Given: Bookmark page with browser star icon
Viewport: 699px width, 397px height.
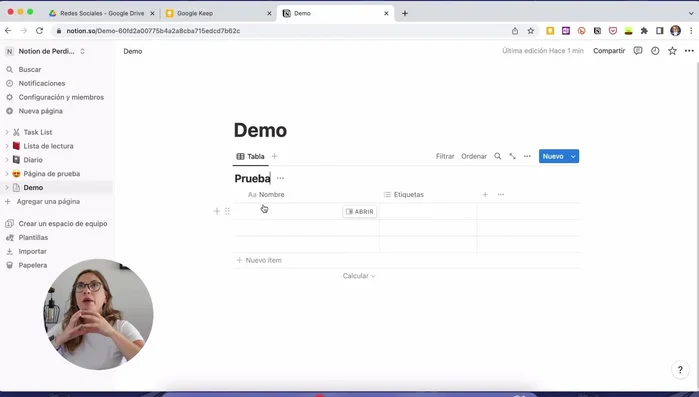Looking at the screenshot, I should click(x=530, y=31).
